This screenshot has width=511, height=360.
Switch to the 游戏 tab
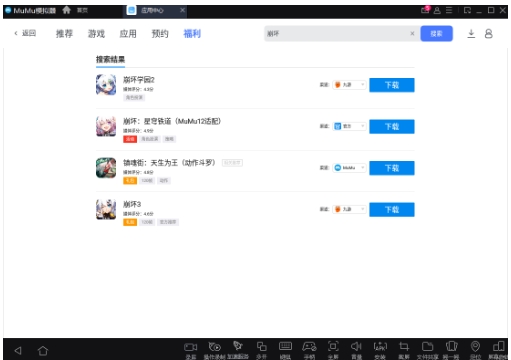[96, 34]
